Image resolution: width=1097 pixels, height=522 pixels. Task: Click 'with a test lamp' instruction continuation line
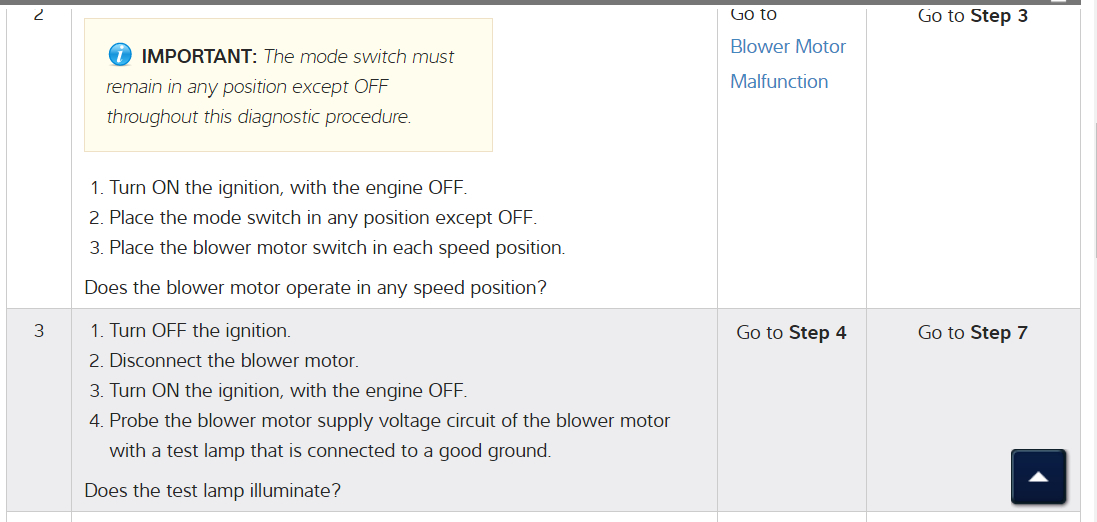coord(329,451)
